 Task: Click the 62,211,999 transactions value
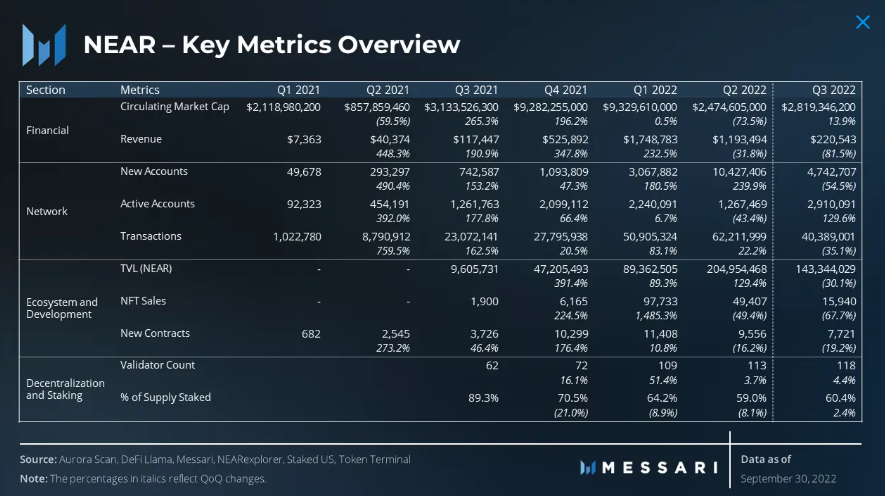coord(739,237)
